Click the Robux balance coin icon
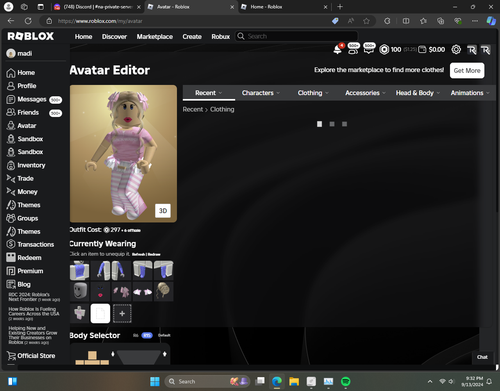The height and width of the screenshot is (391, 500). coord(384,50)
